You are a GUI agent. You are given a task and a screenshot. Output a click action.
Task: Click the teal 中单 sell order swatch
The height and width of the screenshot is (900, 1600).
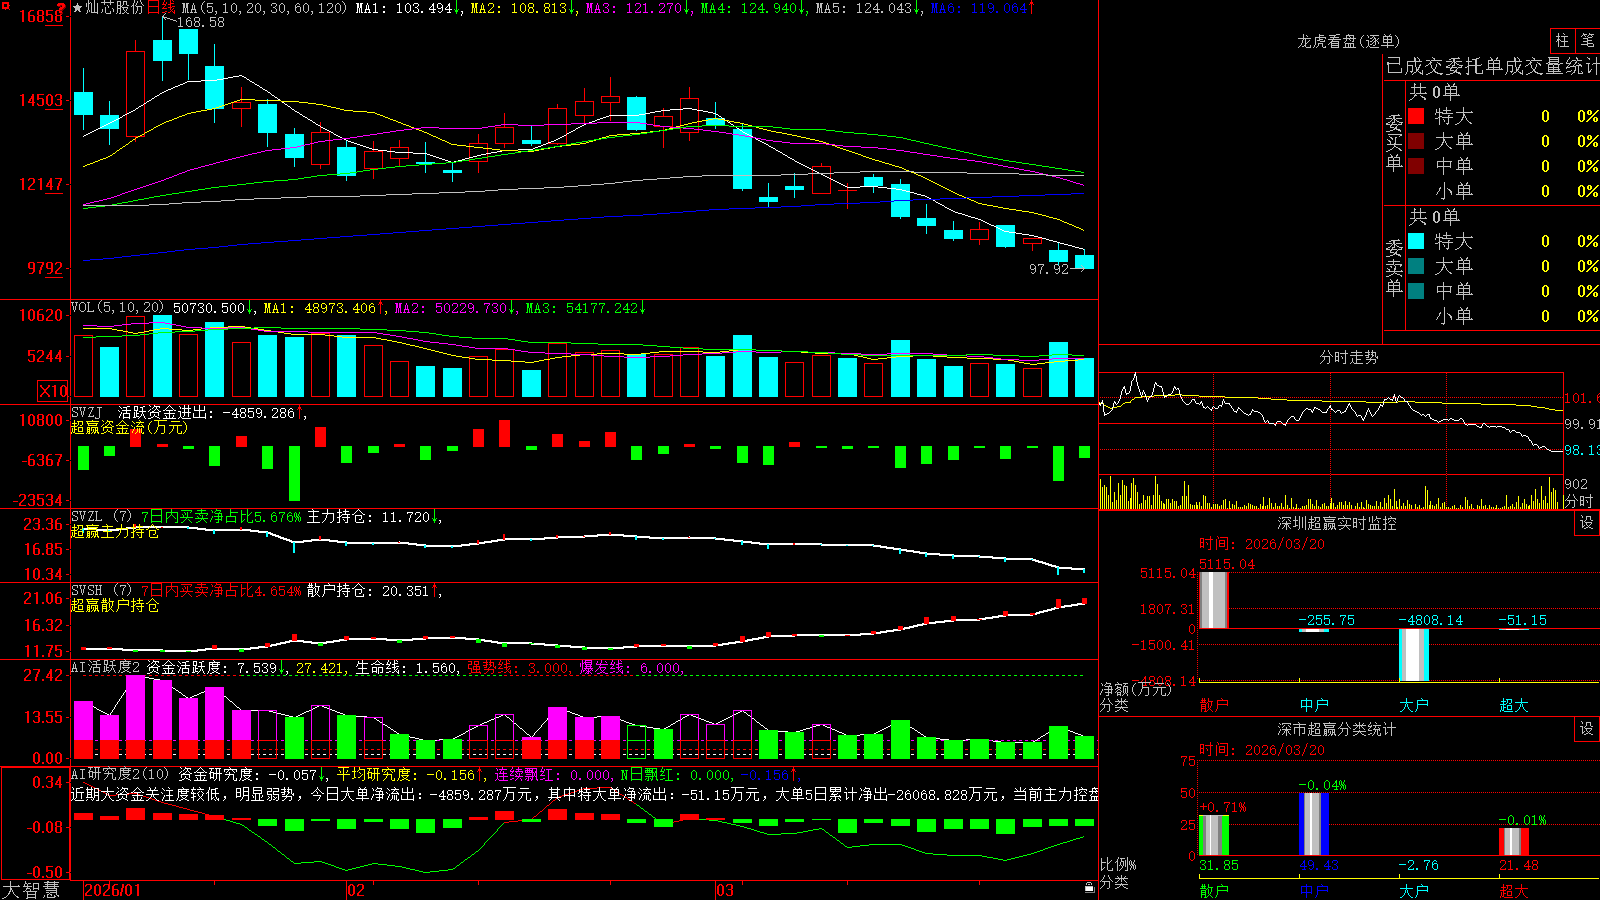[1416, 291]
